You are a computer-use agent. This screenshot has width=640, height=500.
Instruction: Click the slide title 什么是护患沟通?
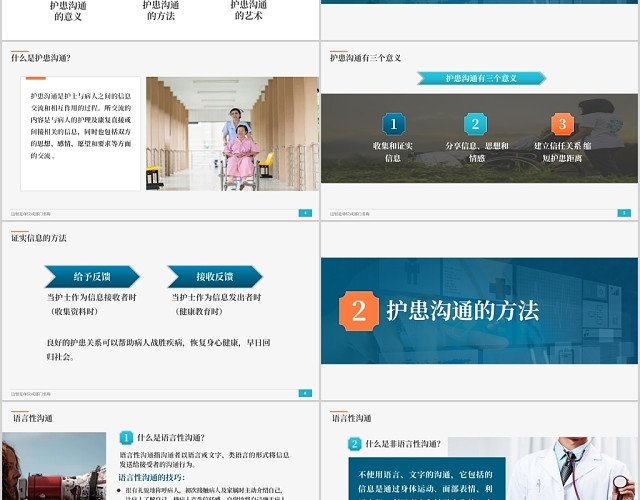click(x=41, y=58)
